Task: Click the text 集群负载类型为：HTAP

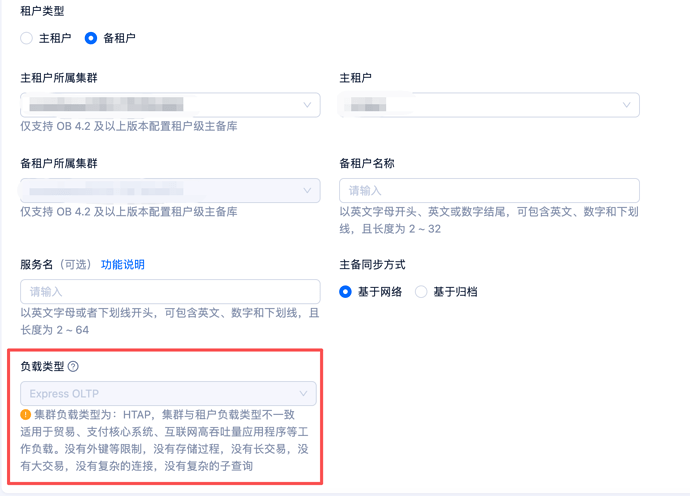Action: coord(92,415)
